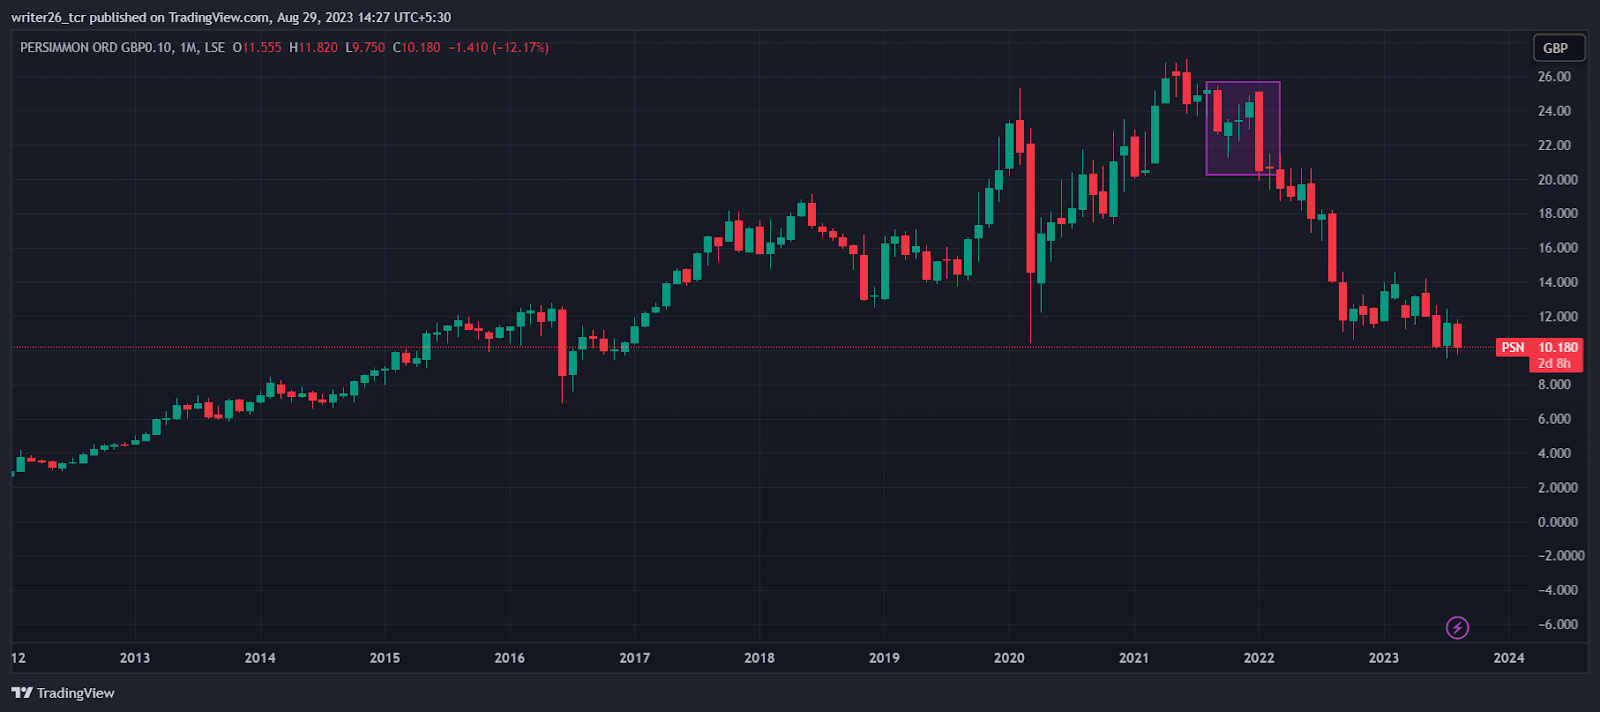Click the TradingView logo at bottom left

coord(63,693)
